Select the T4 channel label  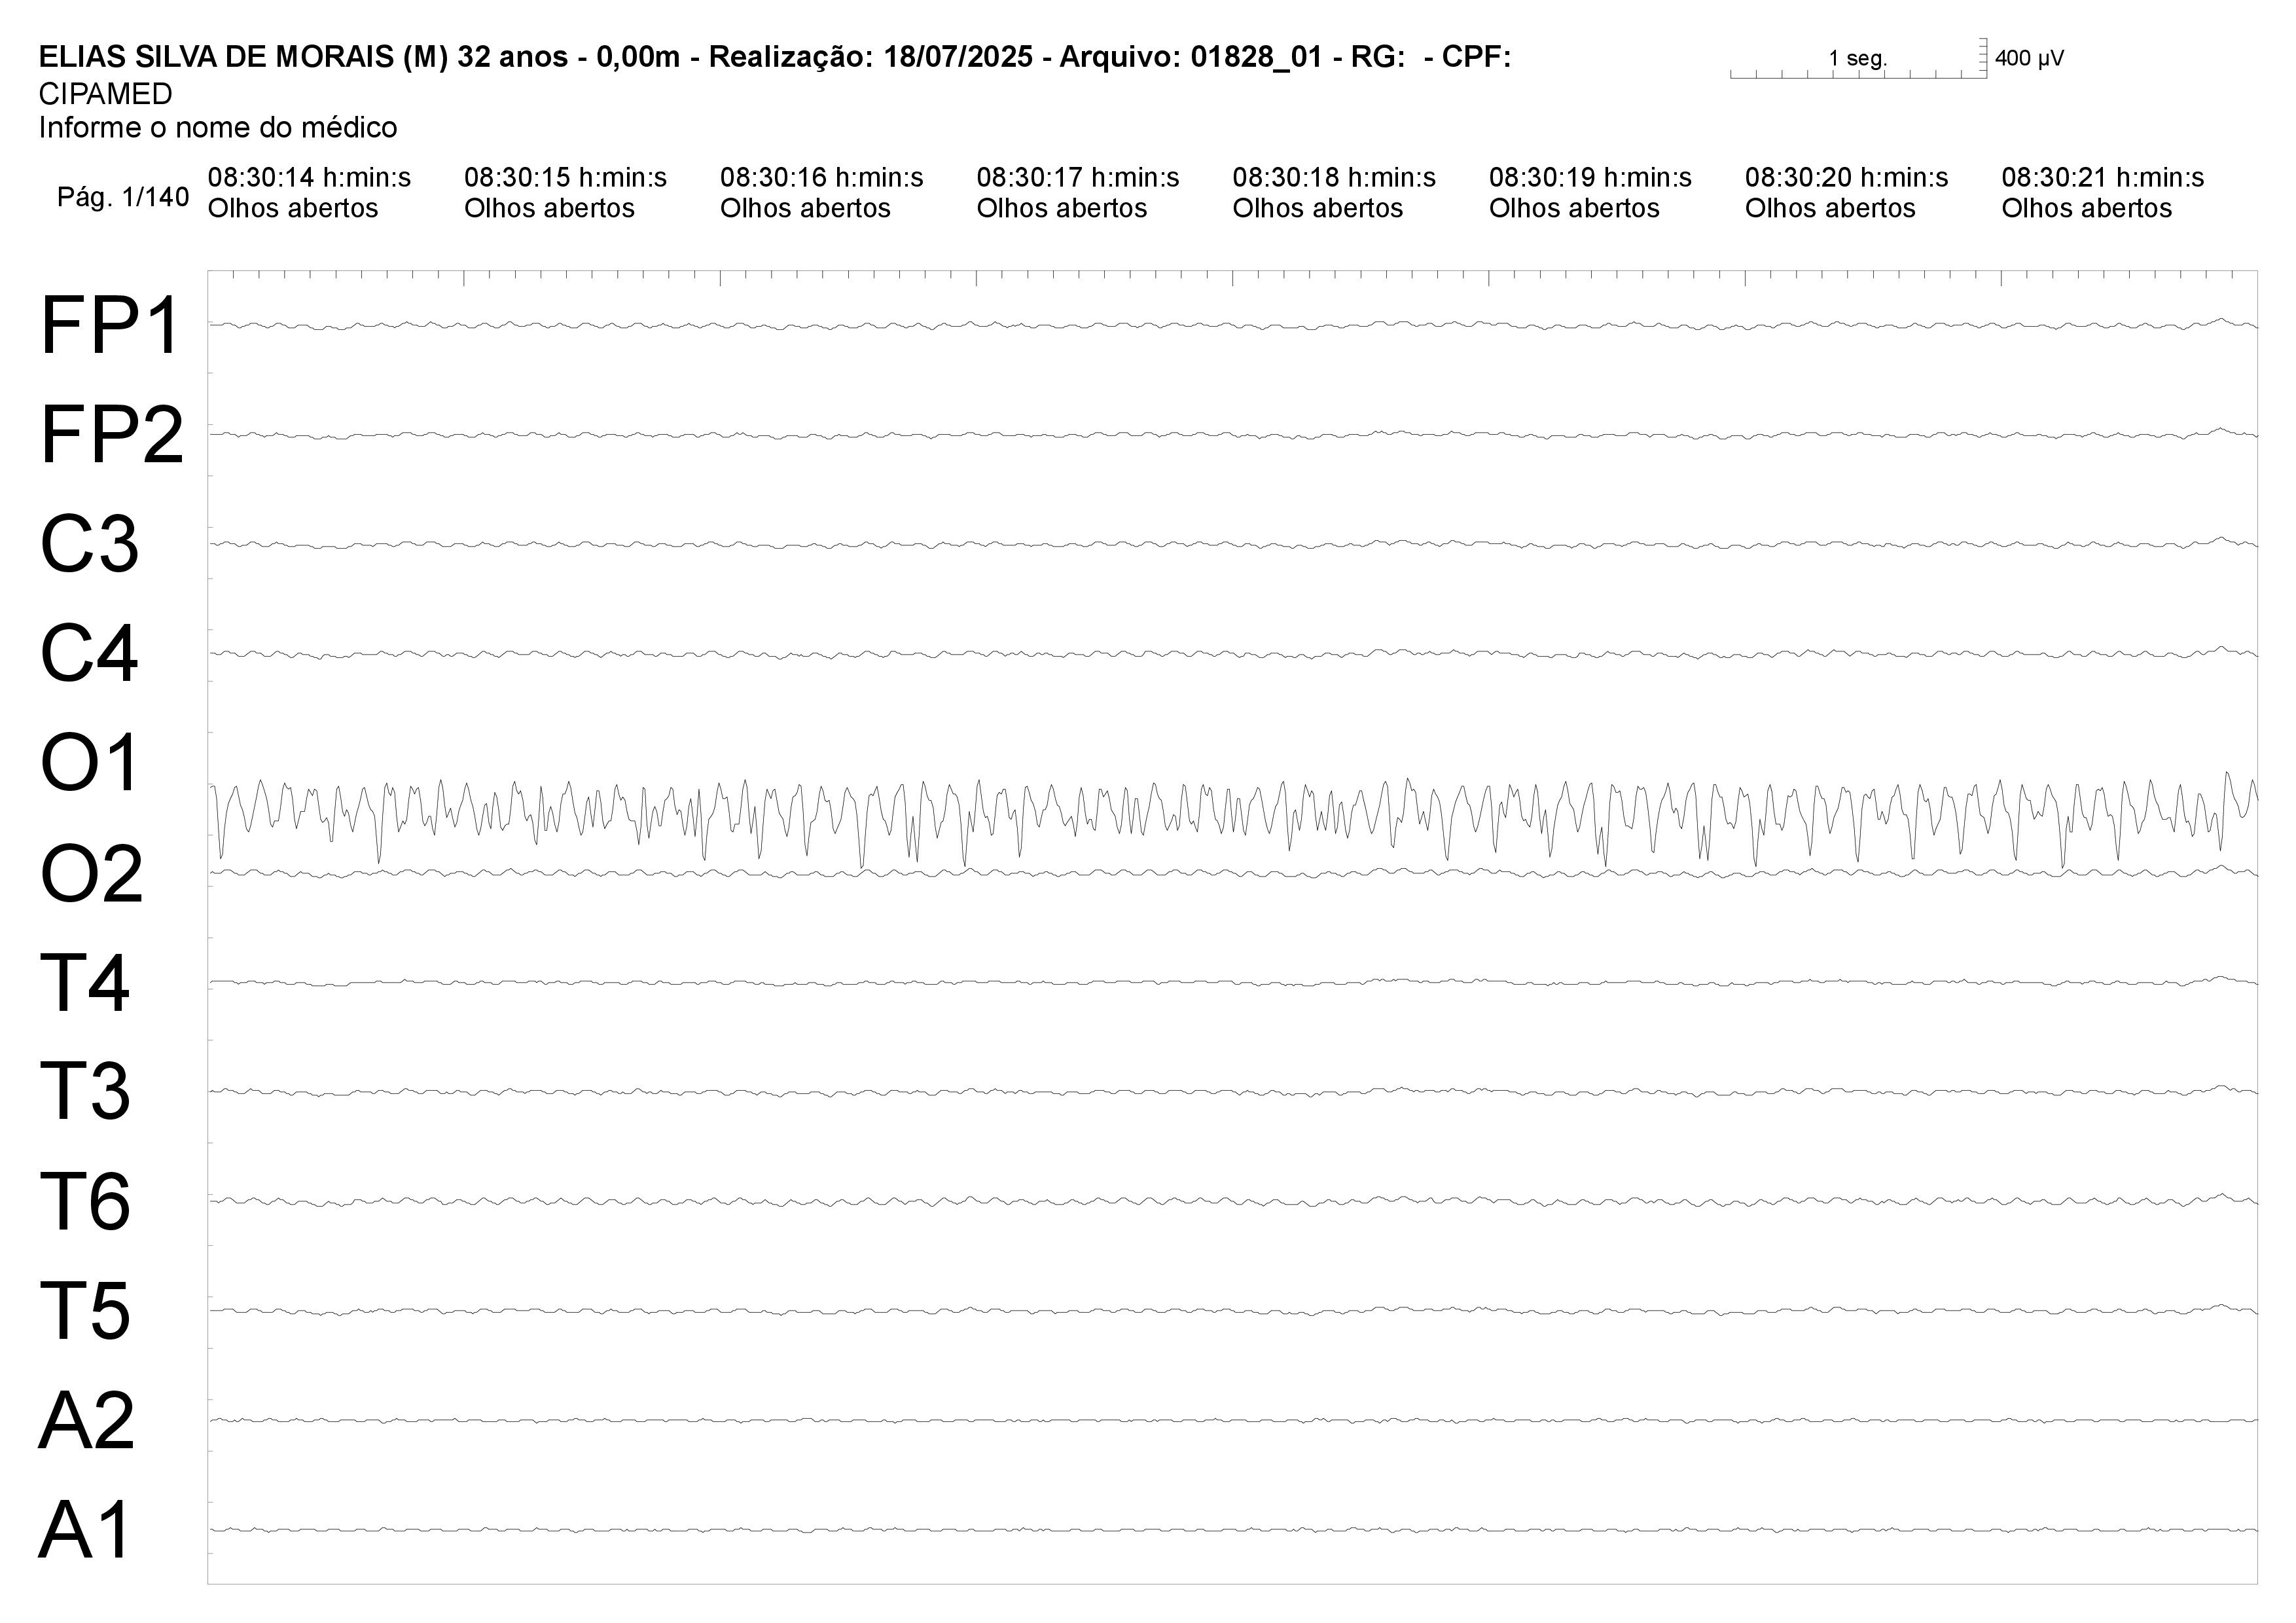(x=84, y=983)
